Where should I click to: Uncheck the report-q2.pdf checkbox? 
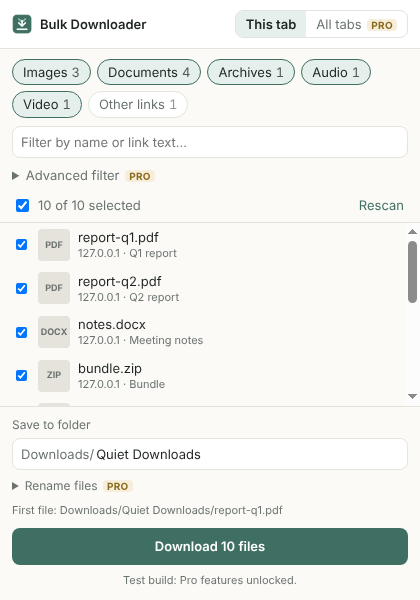click(x=22, y=288)
